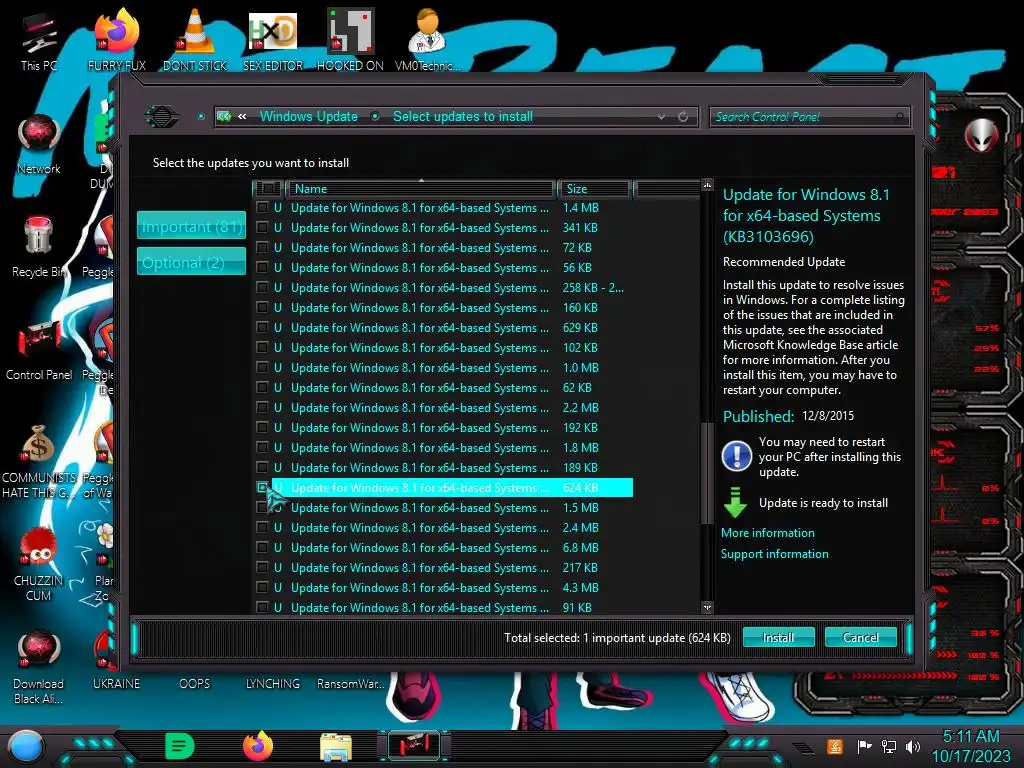Click the orange Java tray icon
This screenshot has width=1024, height=768.
click(x=835, y=746)
